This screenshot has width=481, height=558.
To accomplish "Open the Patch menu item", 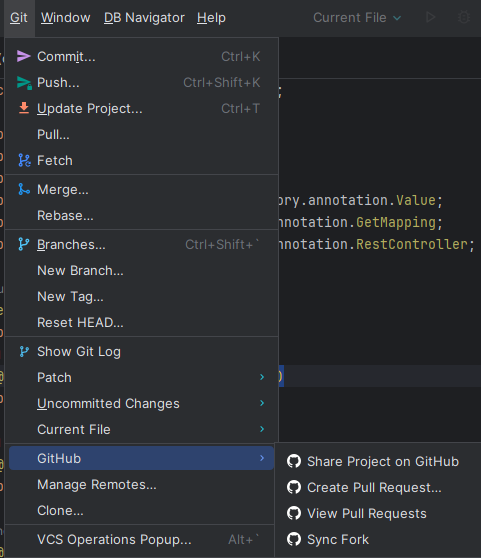I will (141, 377).
